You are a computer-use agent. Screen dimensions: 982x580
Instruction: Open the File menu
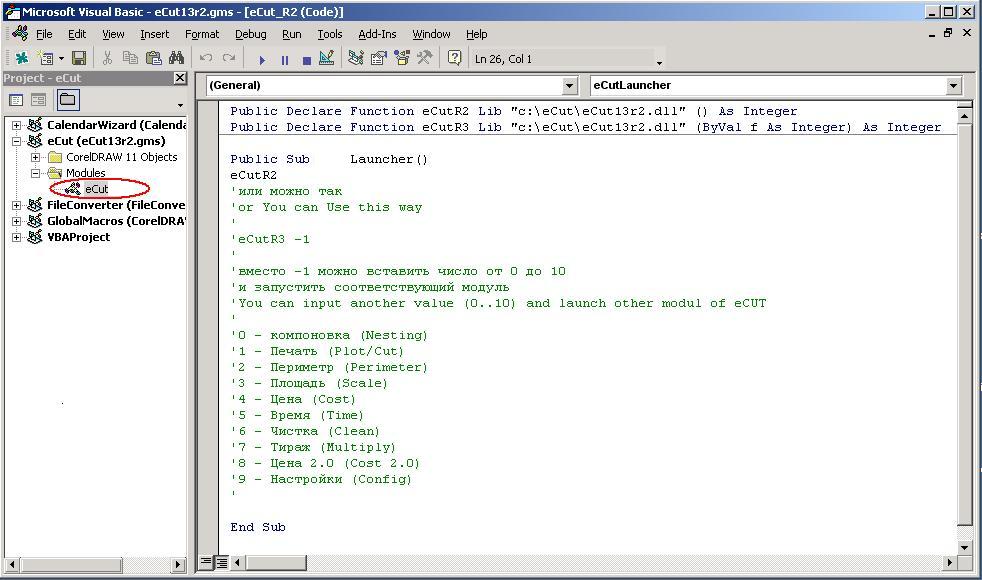click(44, 34)
